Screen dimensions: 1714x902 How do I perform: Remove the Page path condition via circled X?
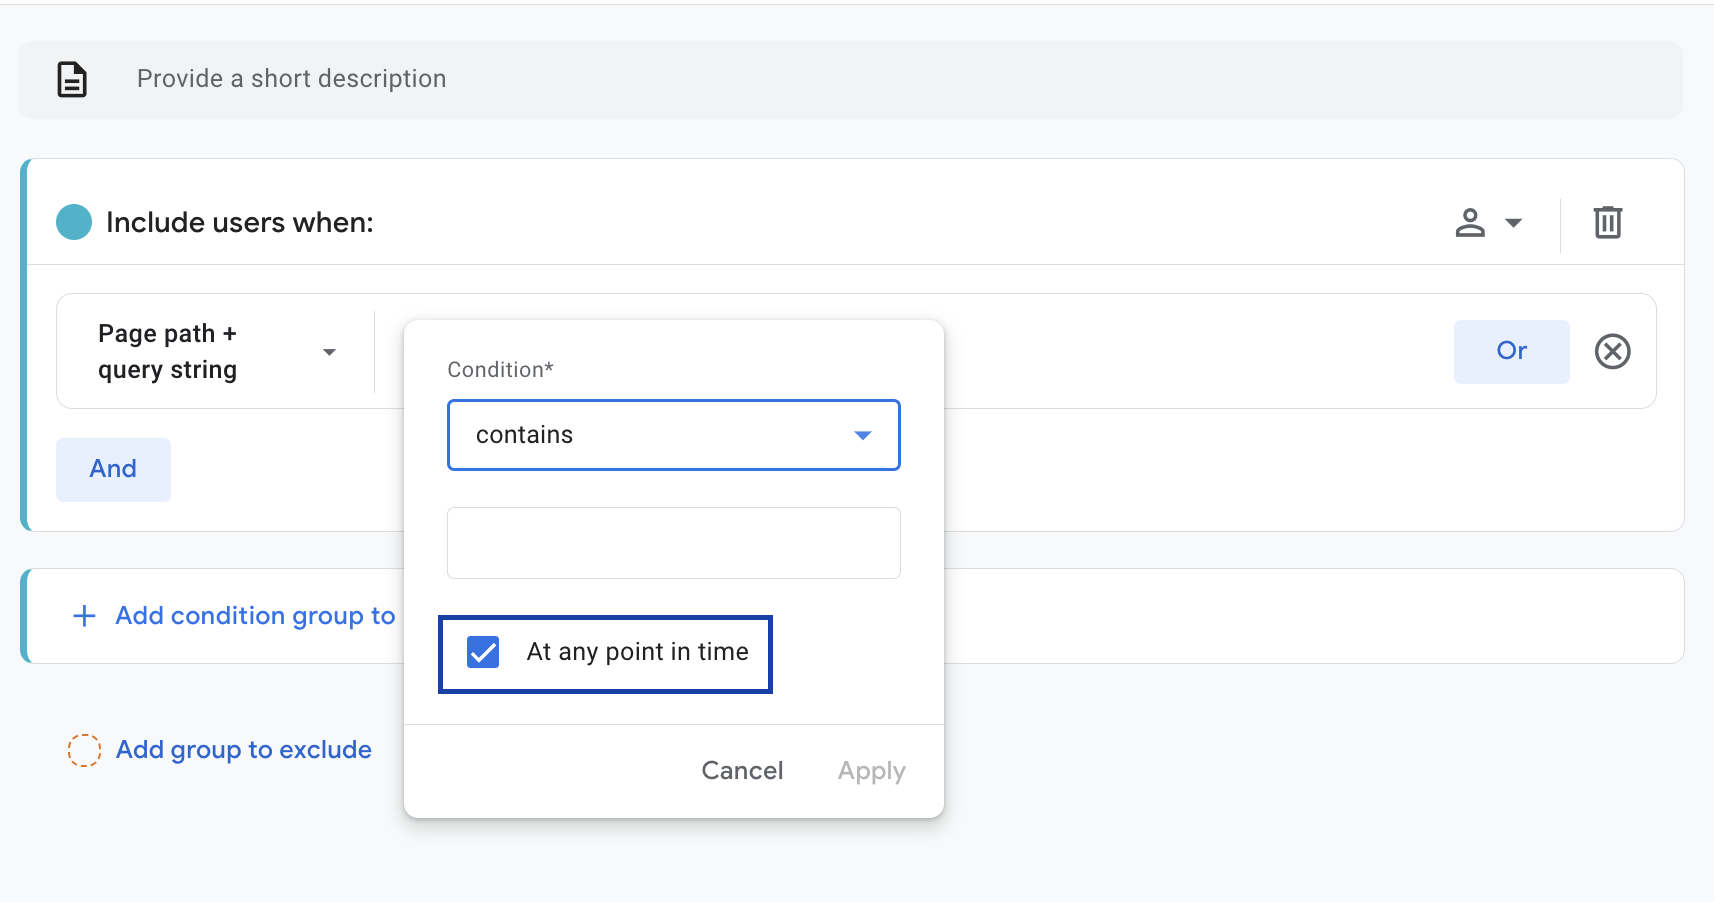(x=1613, y=351)
